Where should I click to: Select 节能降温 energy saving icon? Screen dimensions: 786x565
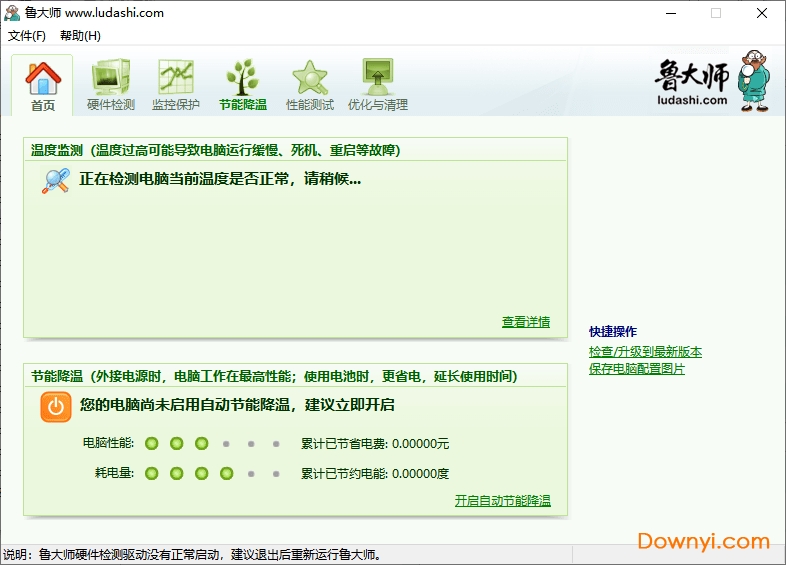click(x=243, y=78)
